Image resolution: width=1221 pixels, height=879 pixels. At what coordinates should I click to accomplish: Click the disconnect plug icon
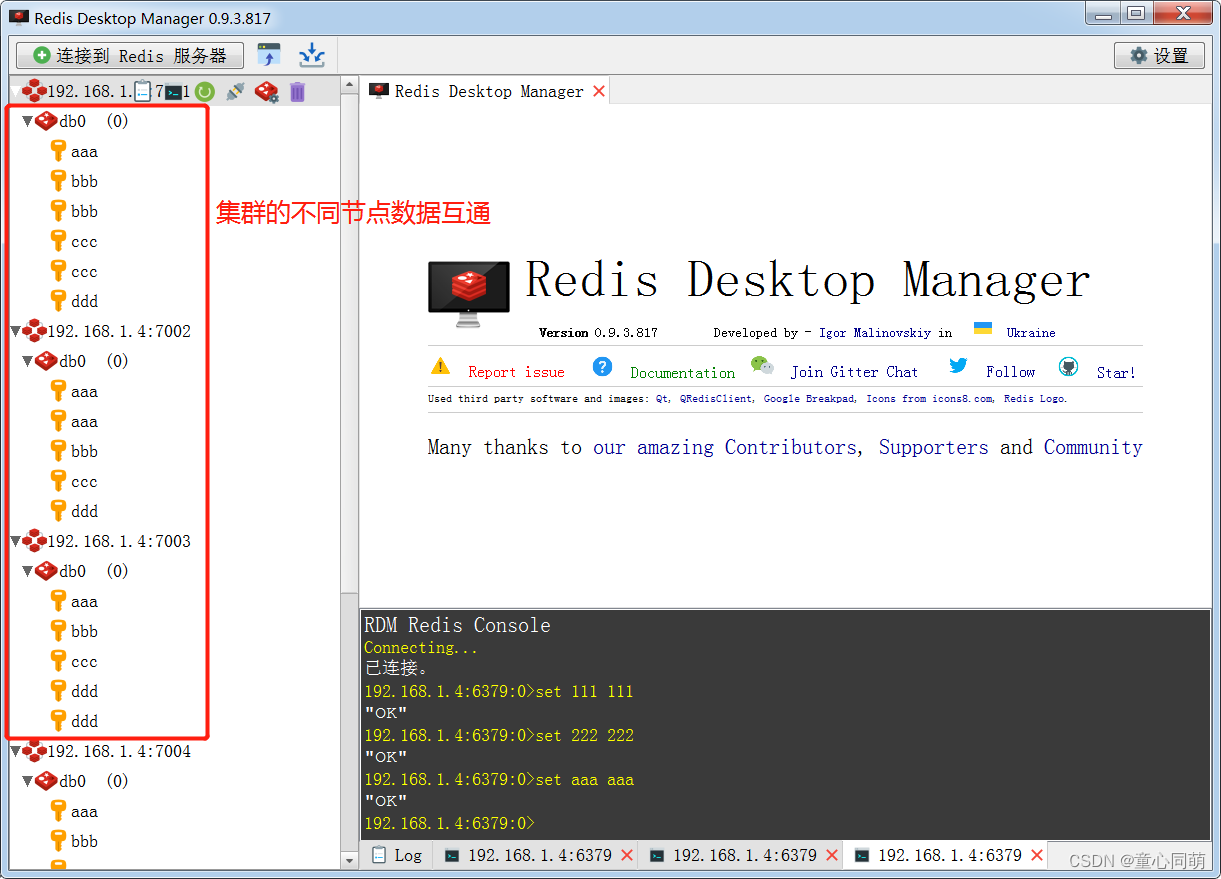point(235,92)
